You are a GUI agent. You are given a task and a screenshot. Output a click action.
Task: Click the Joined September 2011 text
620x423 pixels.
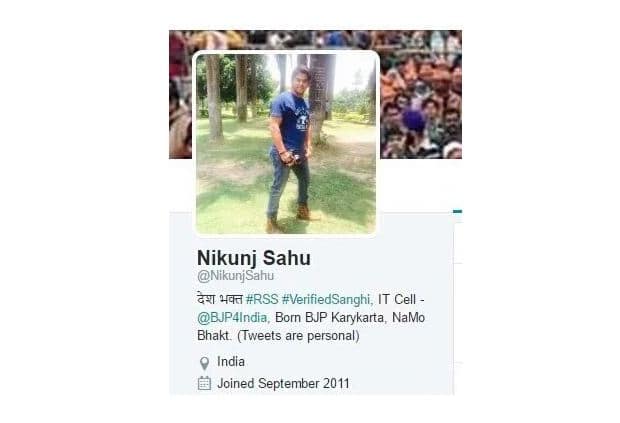tap(284, 383)
